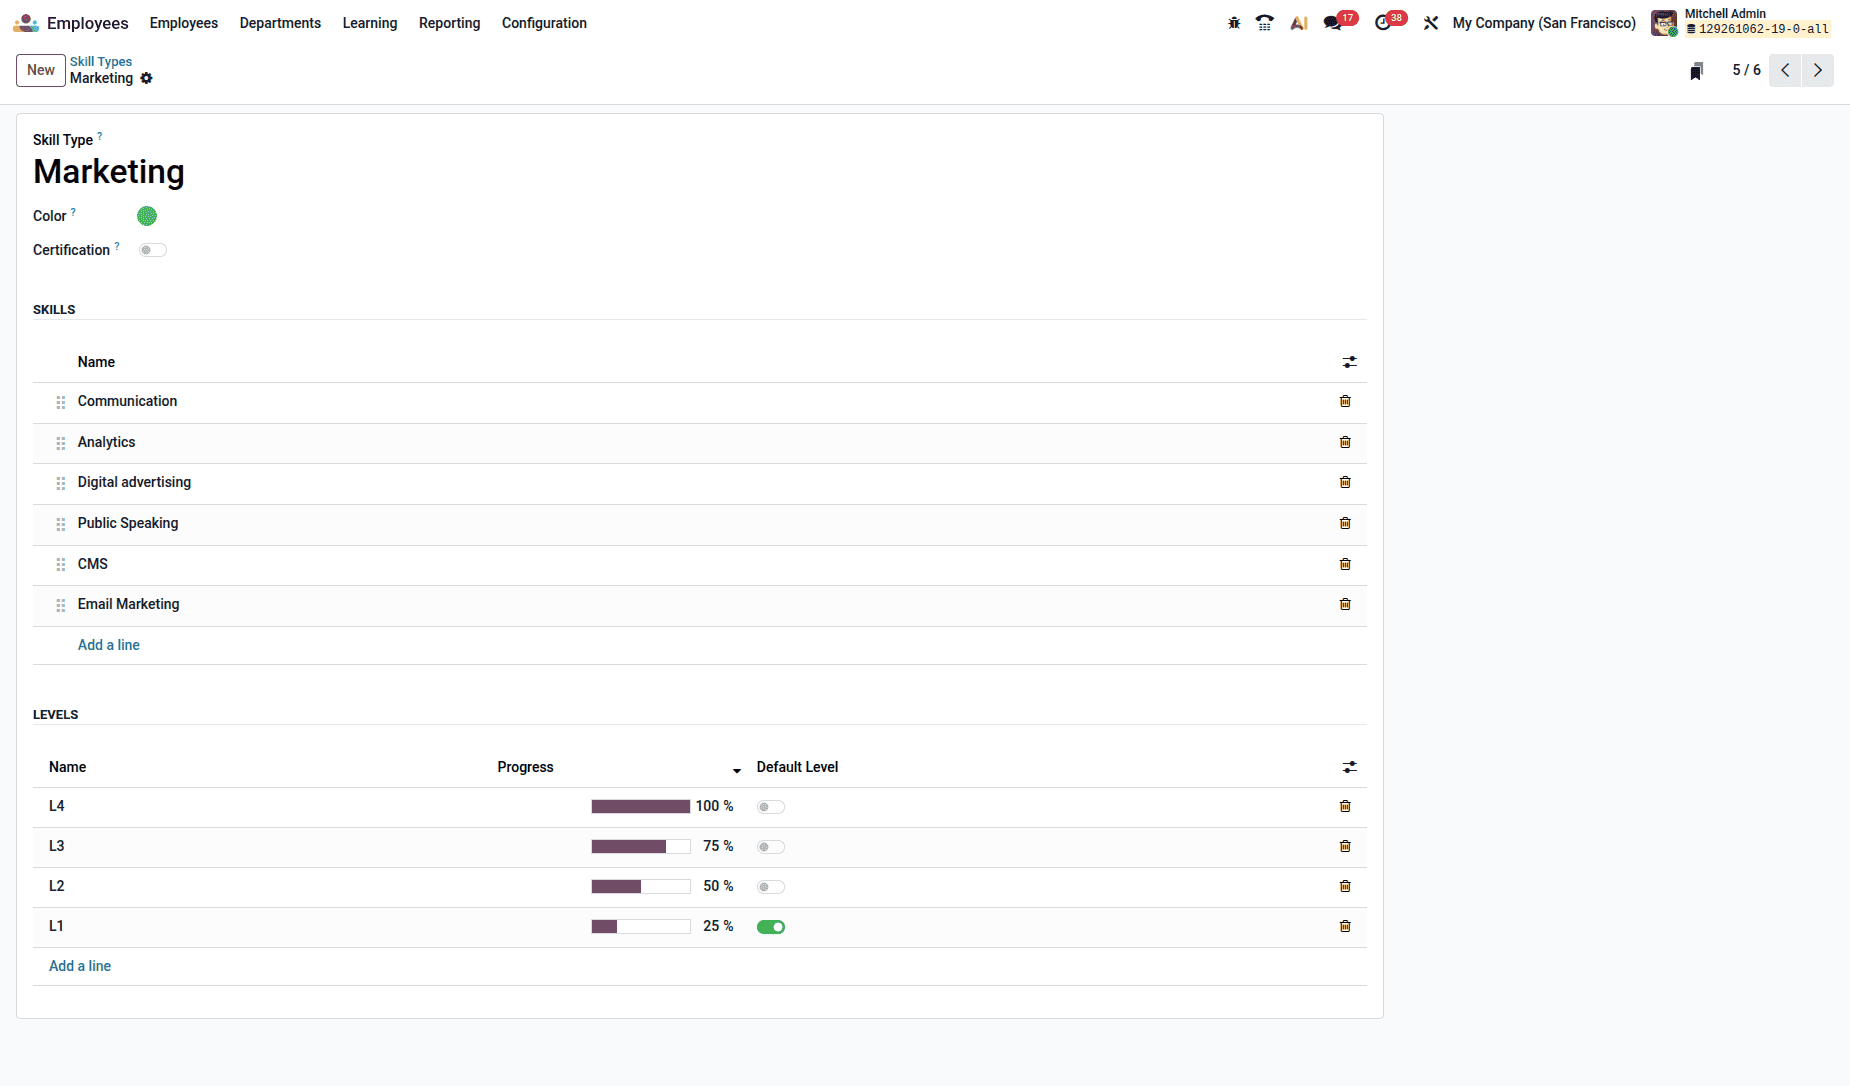Open Levels table column options
Image resolution: width=1850 pixels, height=1086 pixels.
pyautogui.click(x=1350, y=767)
